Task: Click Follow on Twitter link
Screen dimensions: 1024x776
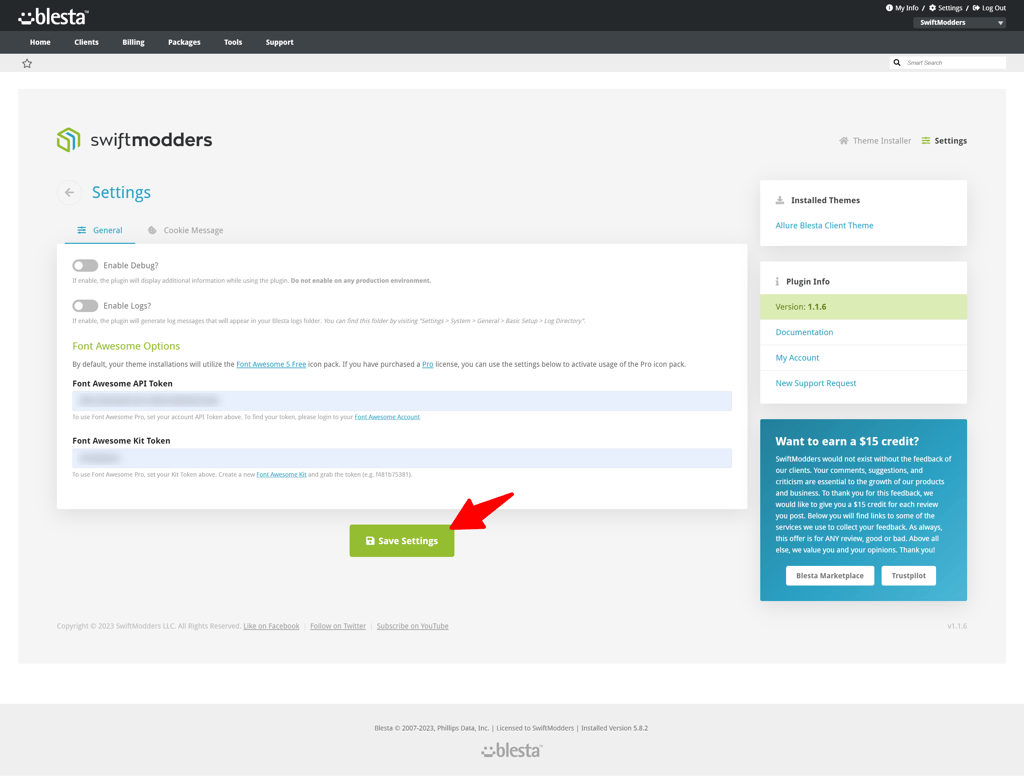Action: coord(338,626)
